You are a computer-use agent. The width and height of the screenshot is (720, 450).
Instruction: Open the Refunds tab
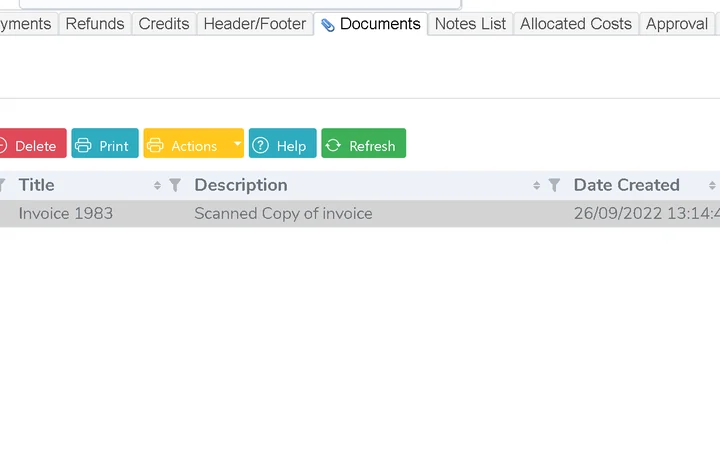pos(95,24)
